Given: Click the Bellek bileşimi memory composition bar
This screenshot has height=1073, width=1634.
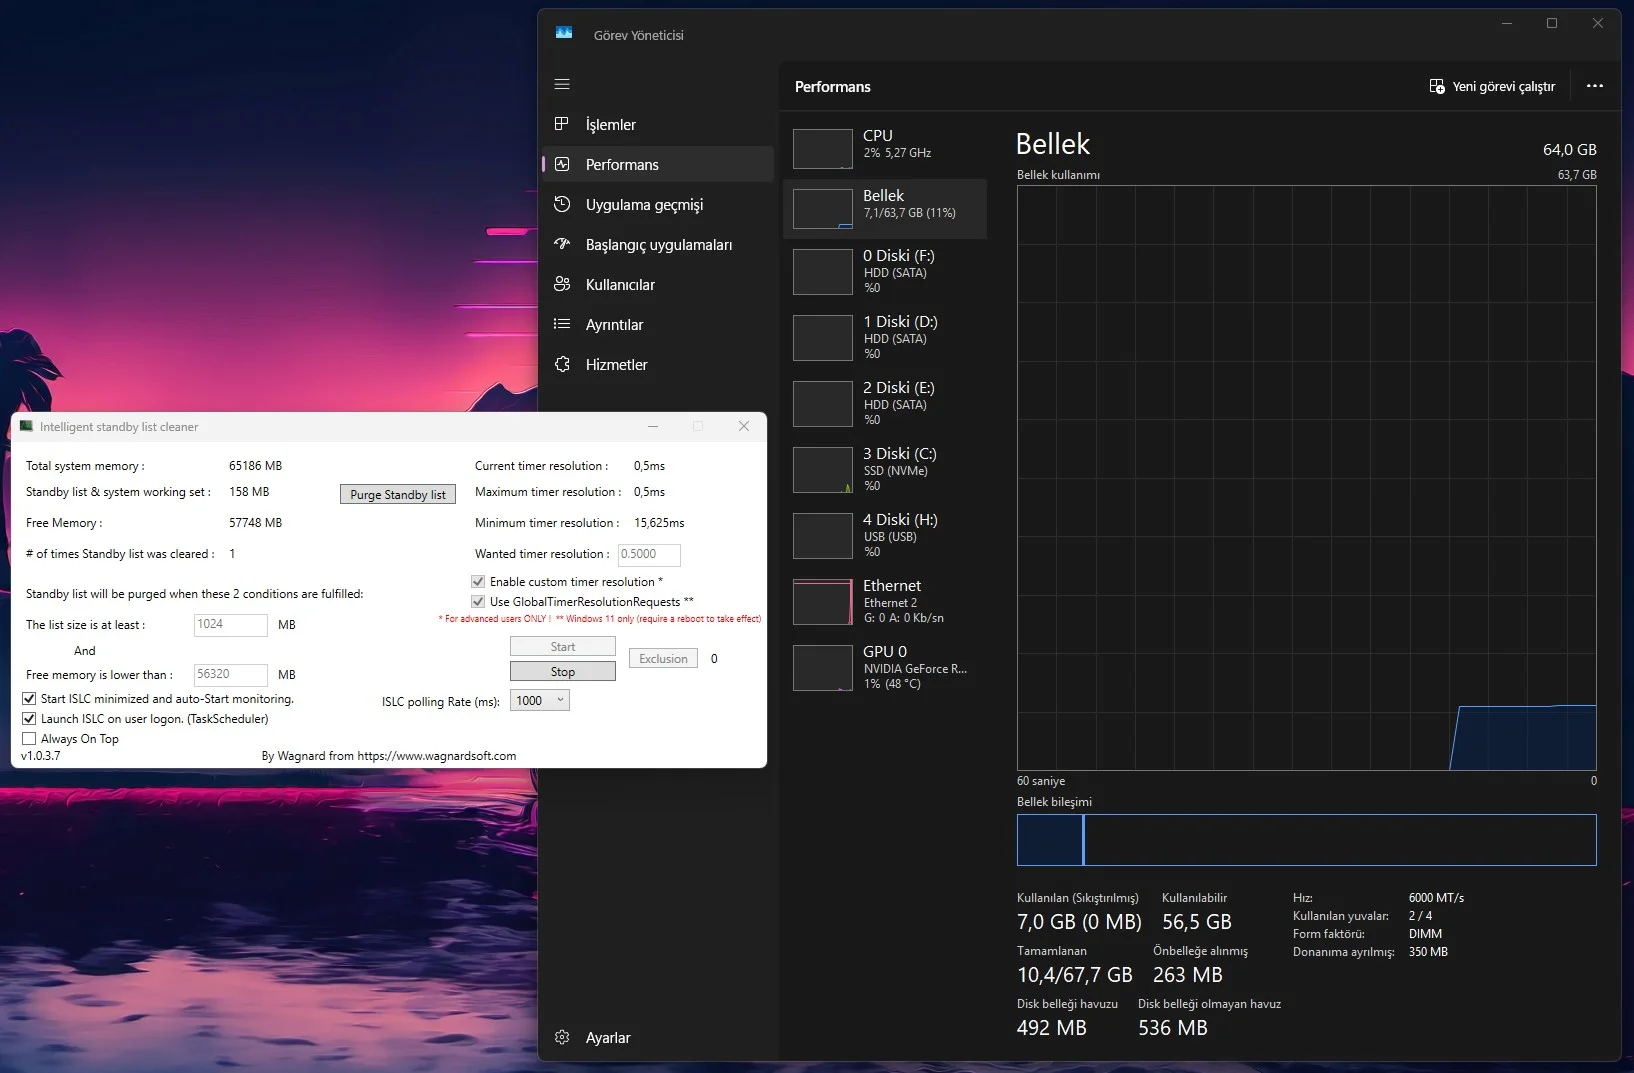Looking at the screenshot, I should 1305,840.
